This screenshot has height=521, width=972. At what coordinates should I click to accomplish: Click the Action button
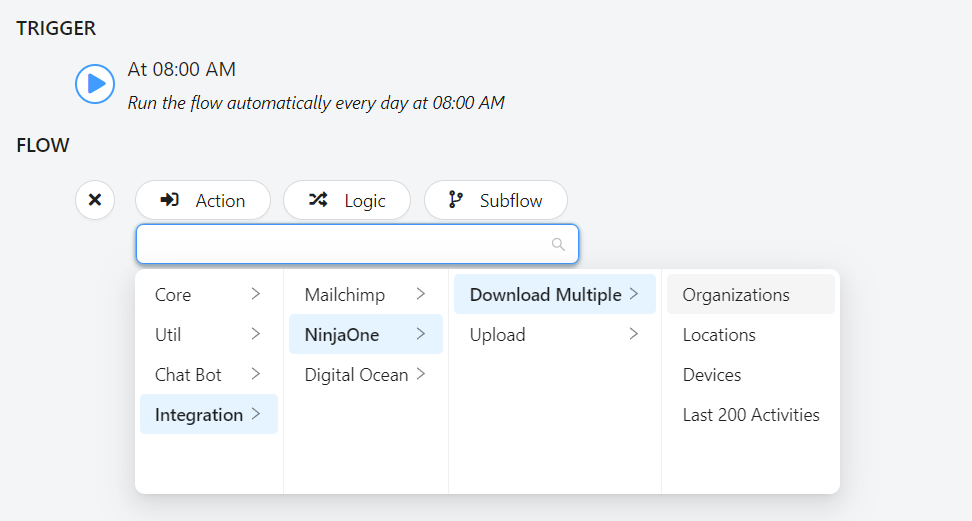pos(203,200)
